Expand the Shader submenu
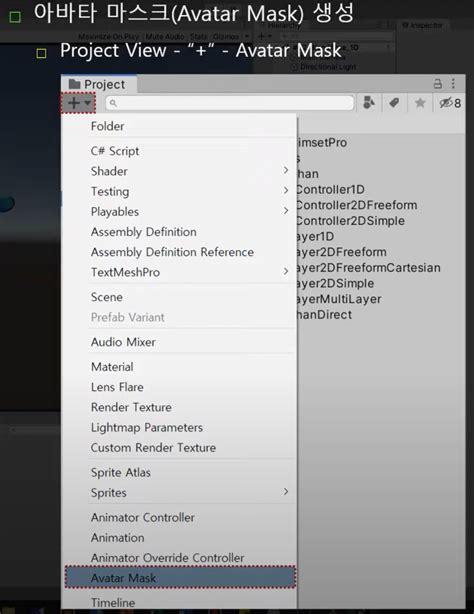 click(x=180, y=171)
